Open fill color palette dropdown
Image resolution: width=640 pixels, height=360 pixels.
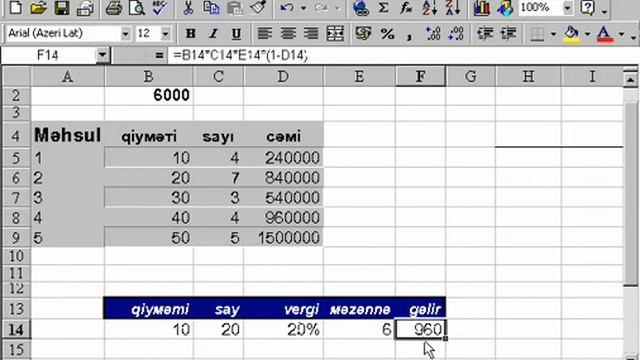tap(587, 34)
